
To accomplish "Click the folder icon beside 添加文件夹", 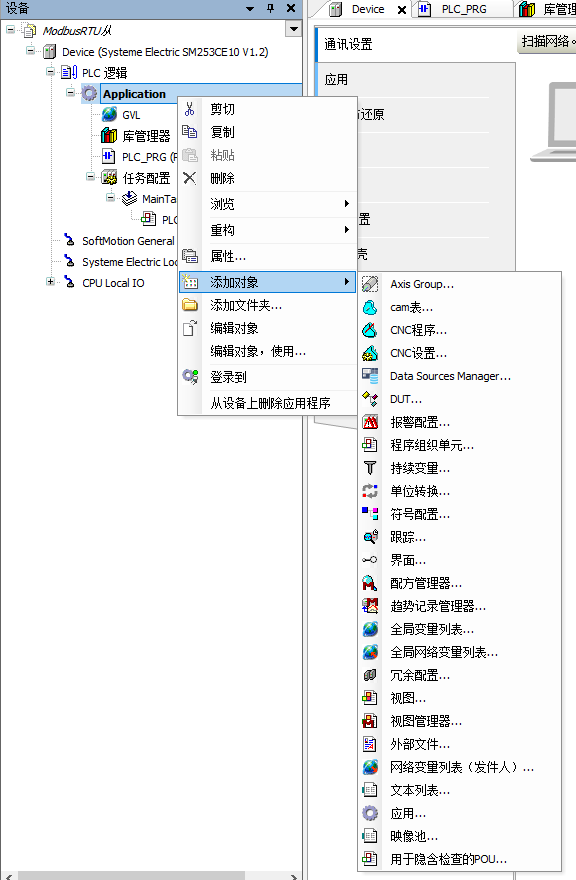I will click(x=190, y=305).
